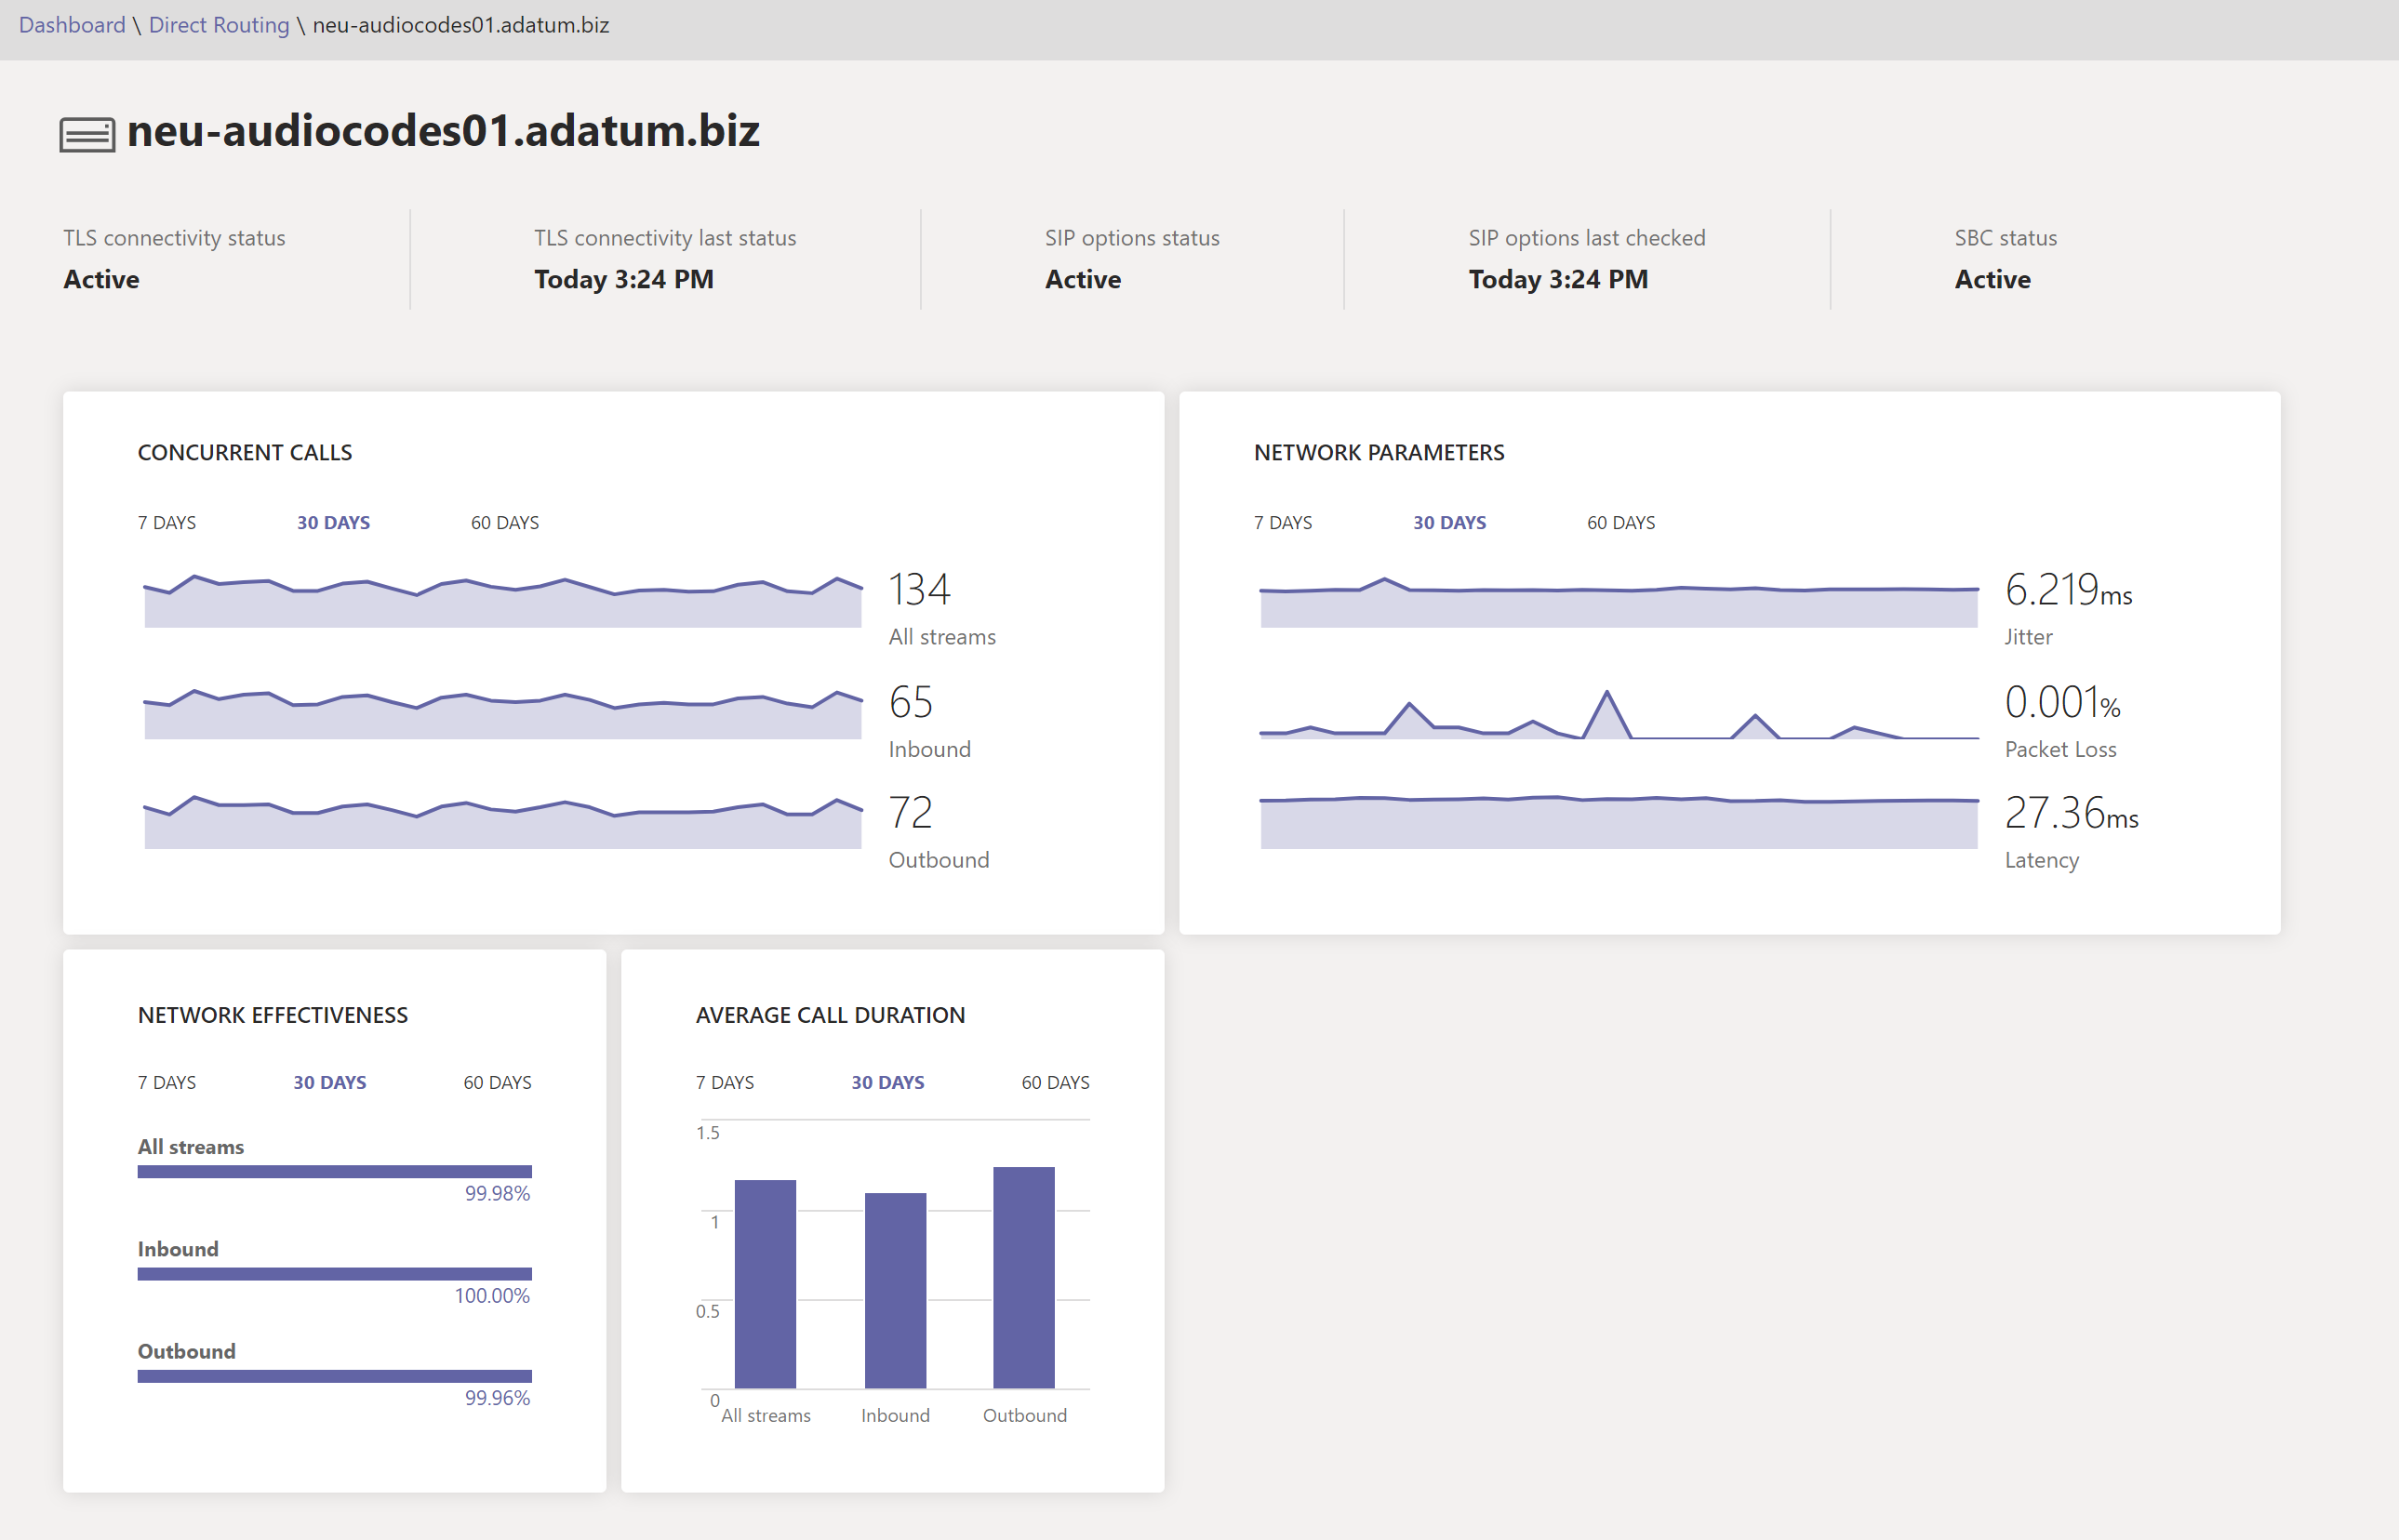This screenshot has width=2399, height=1540.
Task: Click the Inbound effectiveness progress bar
Action: [335, 1274]
